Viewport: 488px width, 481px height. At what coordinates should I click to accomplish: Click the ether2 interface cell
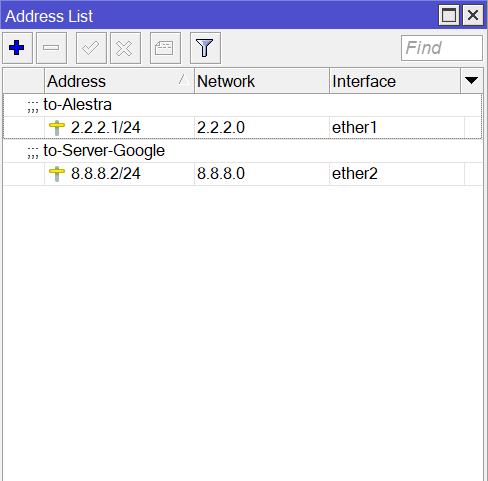point(397,174)
